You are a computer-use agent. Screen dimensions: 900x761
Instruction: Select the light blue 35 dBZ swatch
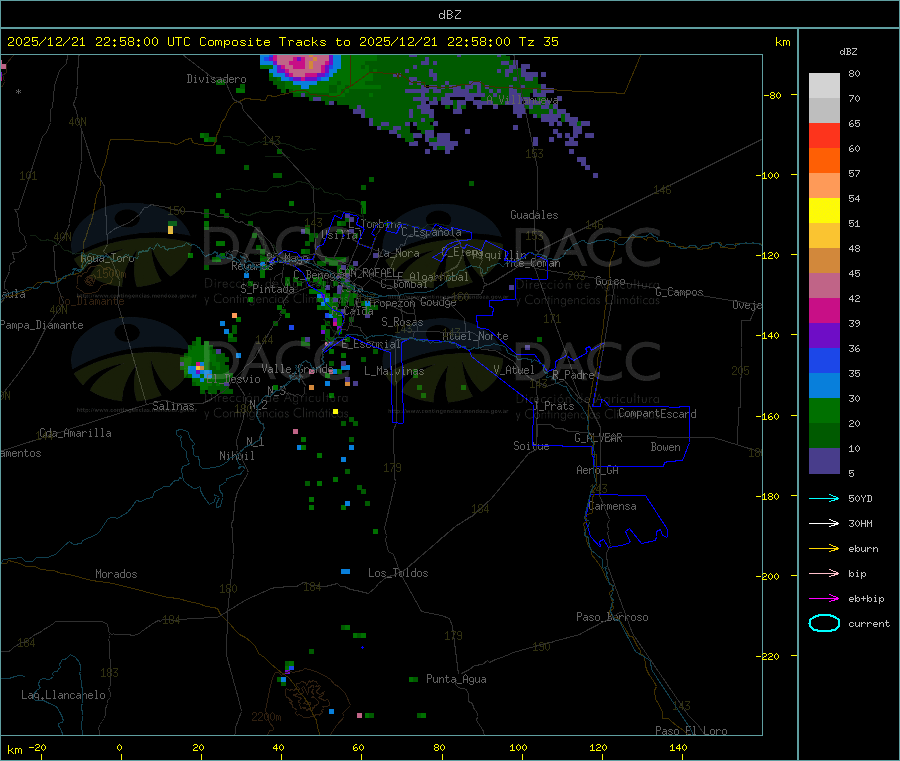pos(824,385)
